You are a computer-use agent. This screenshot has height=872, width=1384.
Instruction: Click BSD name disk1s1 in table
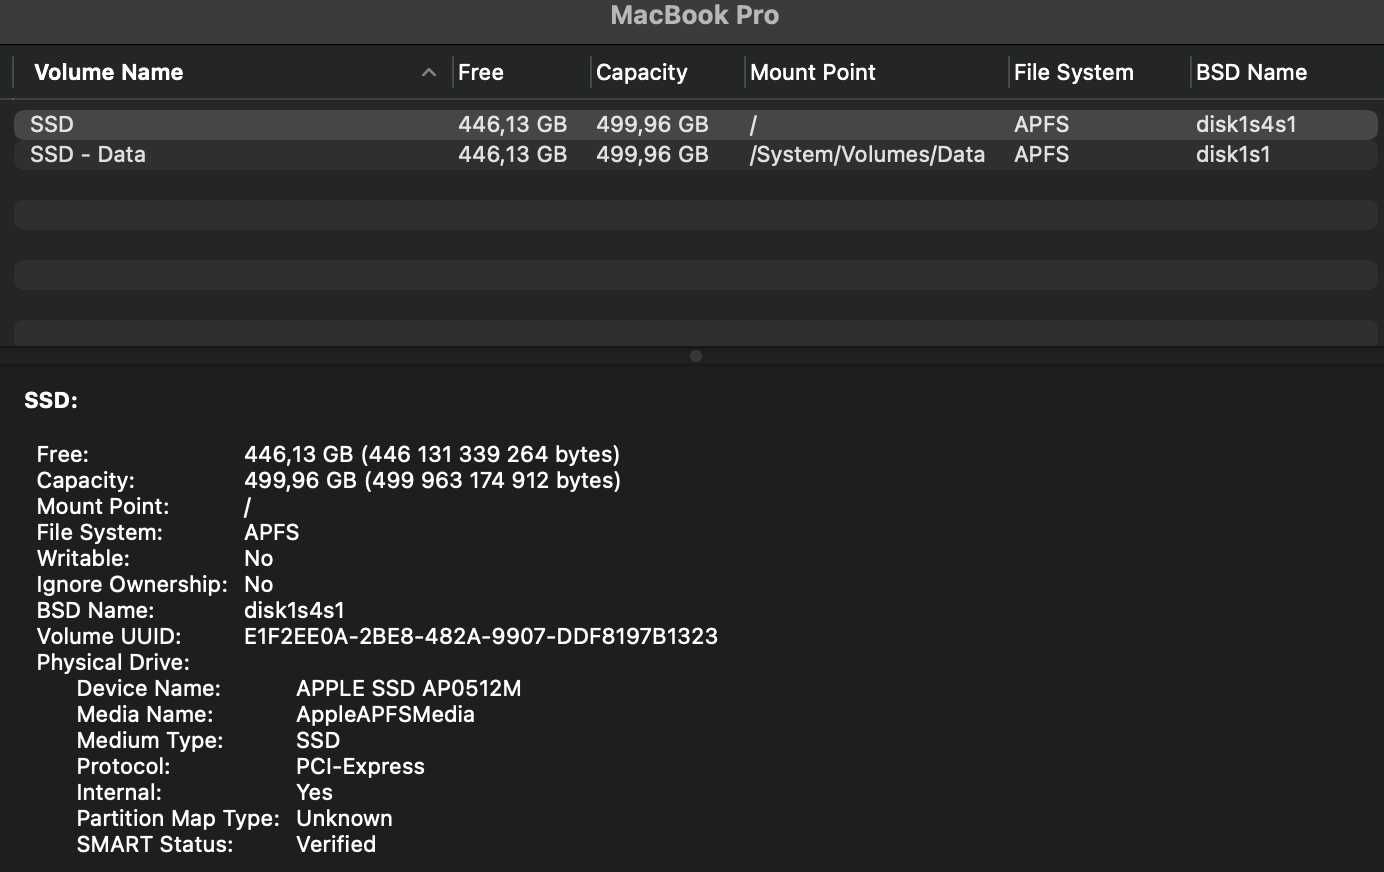[1233, 154]
